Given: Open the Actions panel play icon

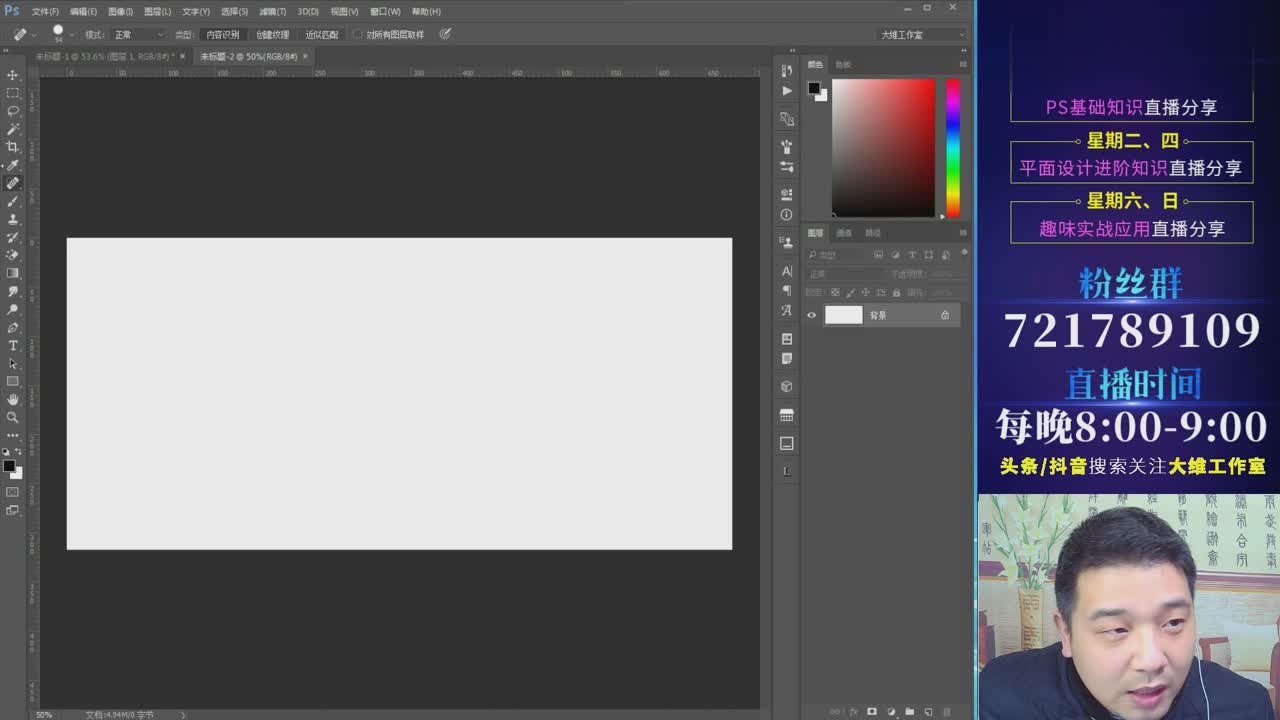Looking at the screenshot, I should click(x=787, y=90).
